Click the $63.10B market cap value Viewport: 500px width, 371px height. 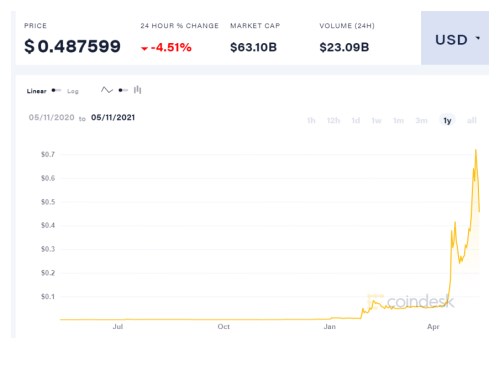pyautogui.click(x=253, y=47)
